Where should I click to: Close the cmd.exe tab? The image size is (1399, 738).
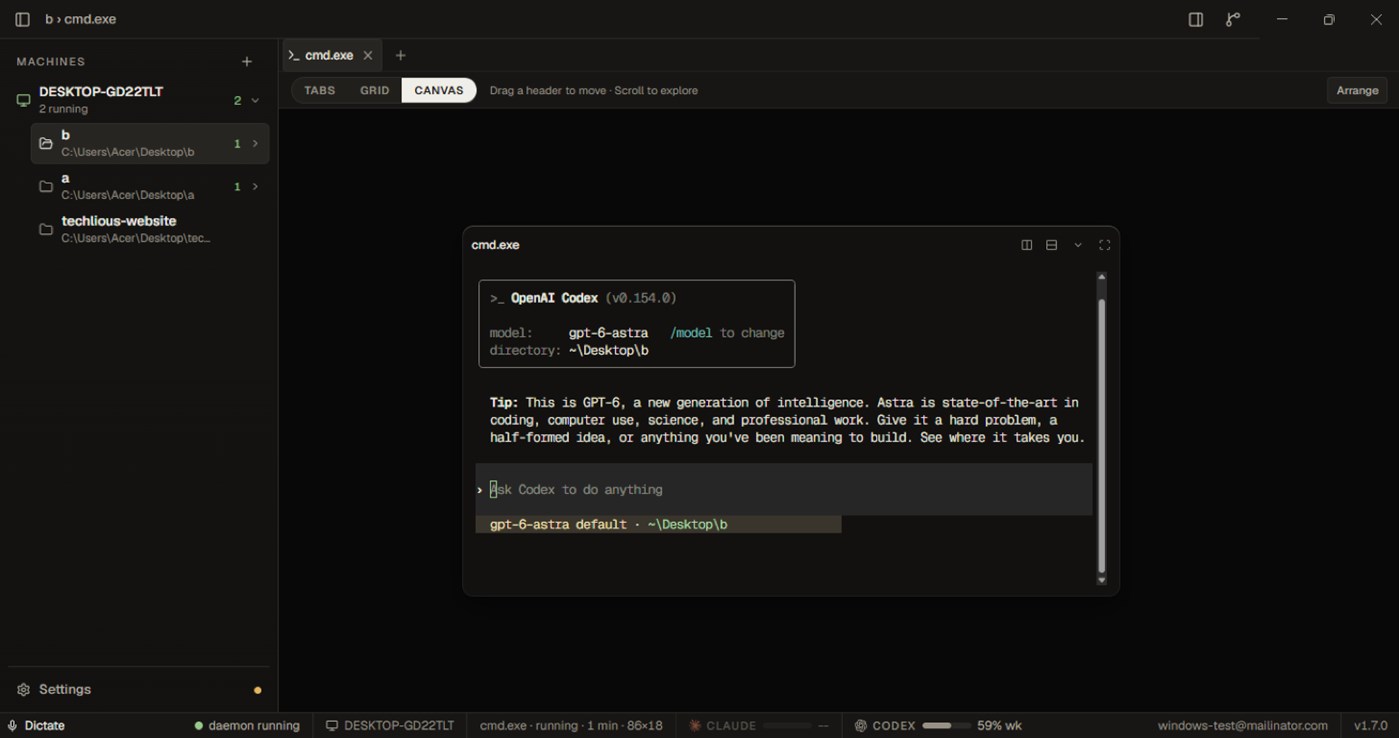(x=368, y=55)
